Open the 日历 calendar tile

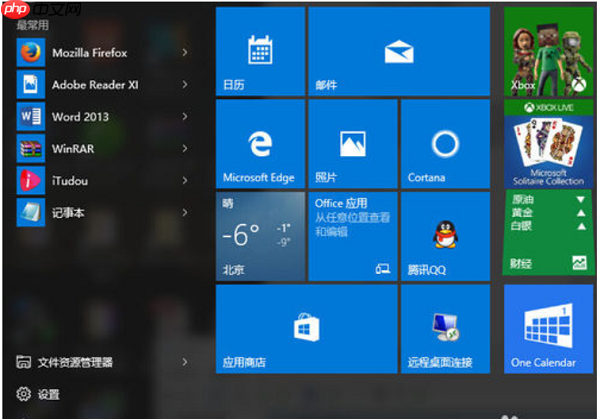click(x=260, y=51)
